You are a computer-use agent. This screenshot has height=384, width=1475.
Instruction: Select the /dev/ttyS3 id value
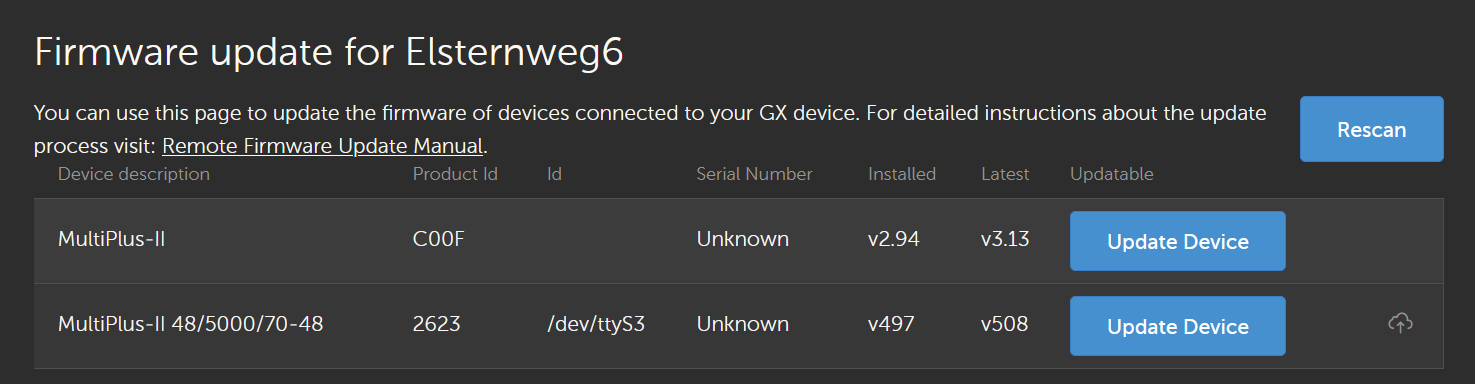(x=596, y=325)
